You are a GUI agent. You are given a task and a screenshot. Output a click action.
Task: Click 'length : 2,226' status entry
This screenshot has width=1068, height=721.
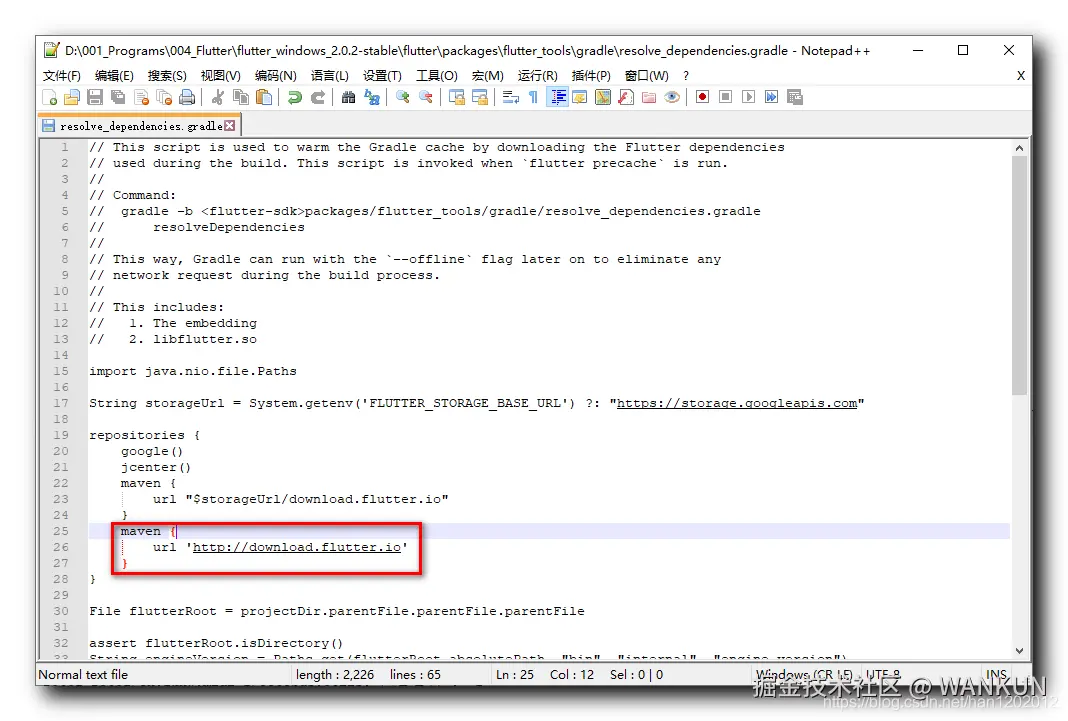(335, 675)
